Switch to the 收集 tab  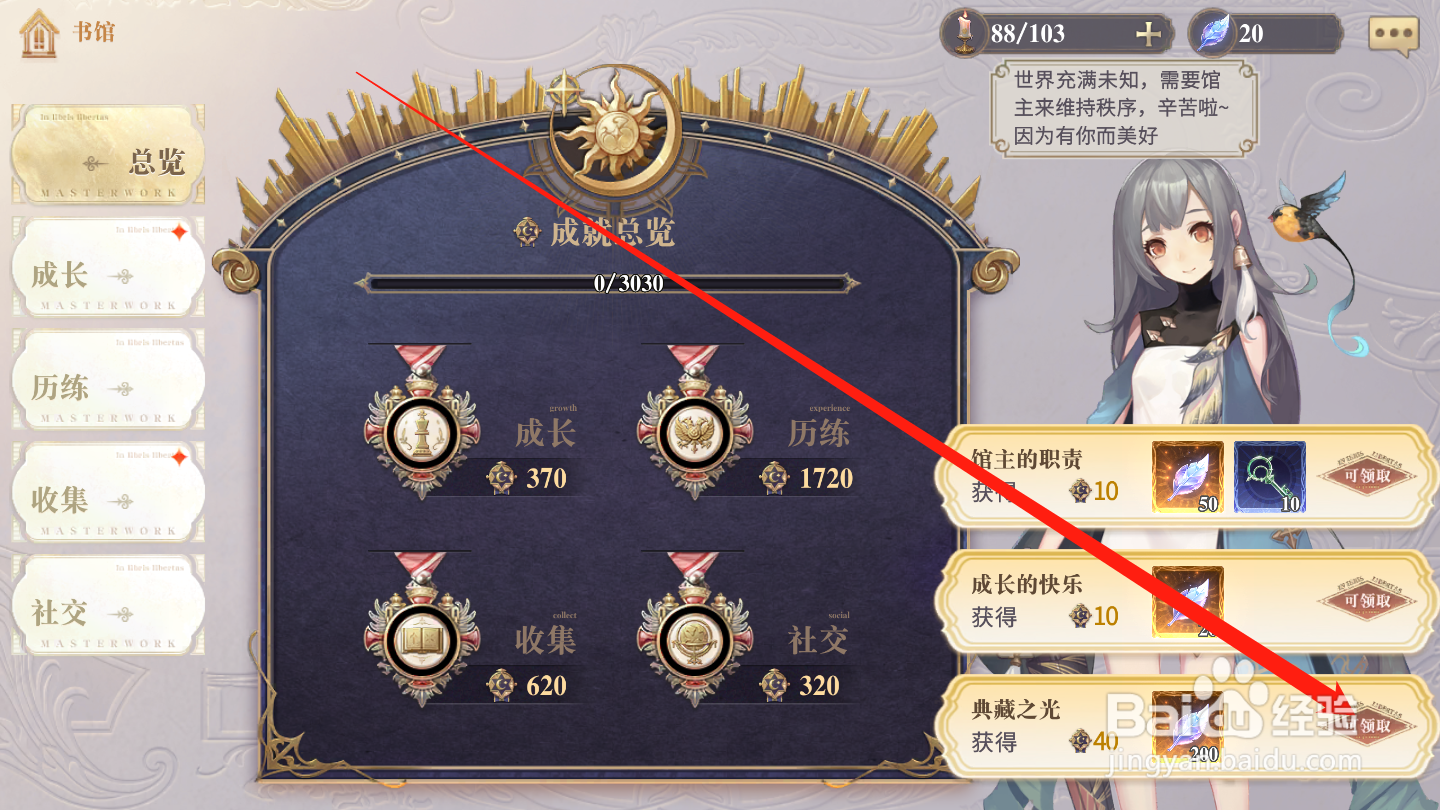tap(108, 492)
